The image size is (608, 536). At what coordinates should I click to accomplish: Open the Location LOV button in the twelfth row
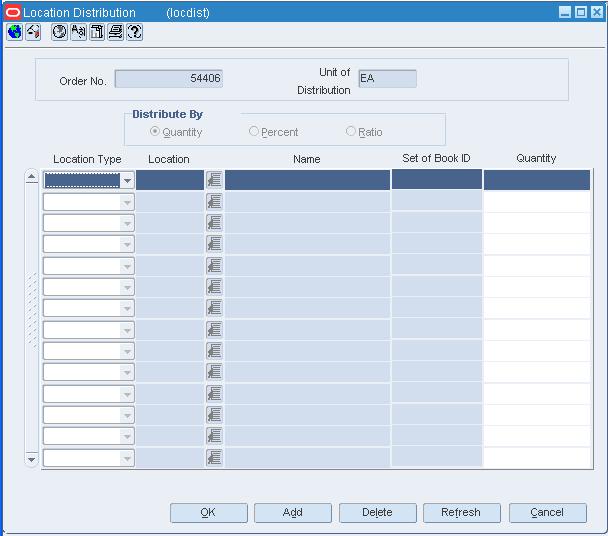[214, 415]
